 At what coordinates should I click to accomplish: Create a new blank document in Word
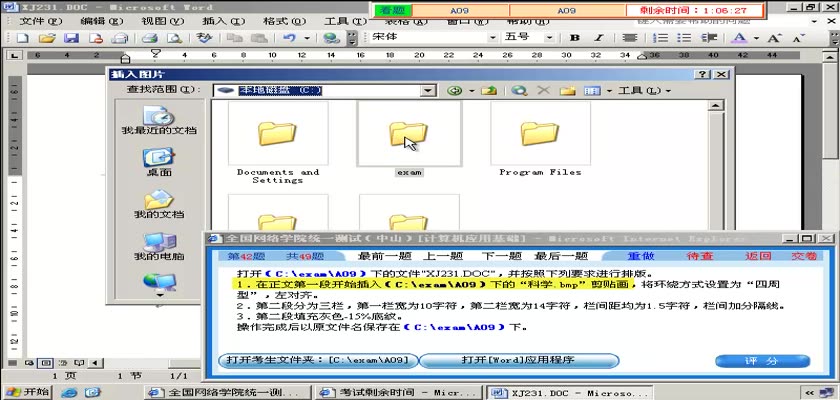(22, 38)
